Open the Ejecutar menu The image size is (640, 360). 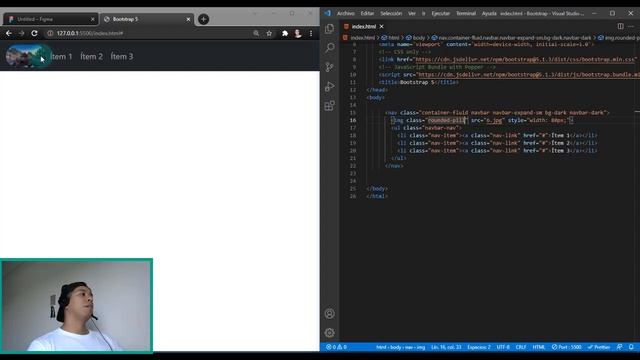pos(440,13)
